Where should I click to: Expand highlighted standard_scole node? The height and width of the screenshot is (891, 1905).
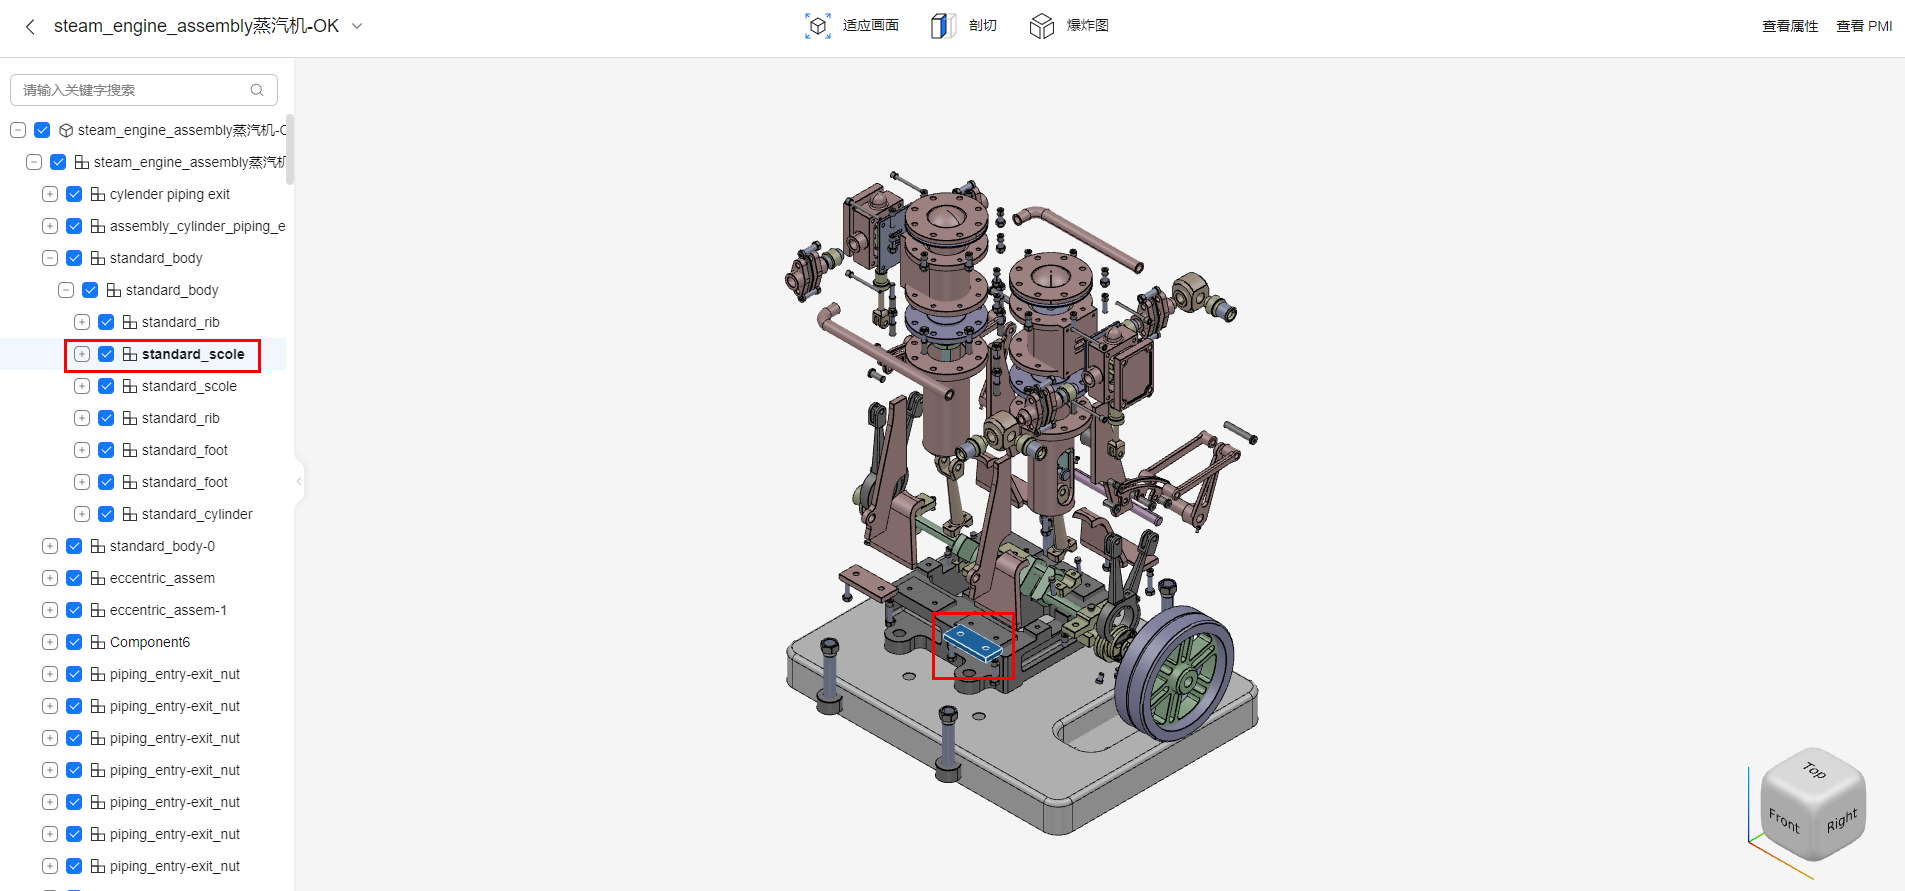82,354
